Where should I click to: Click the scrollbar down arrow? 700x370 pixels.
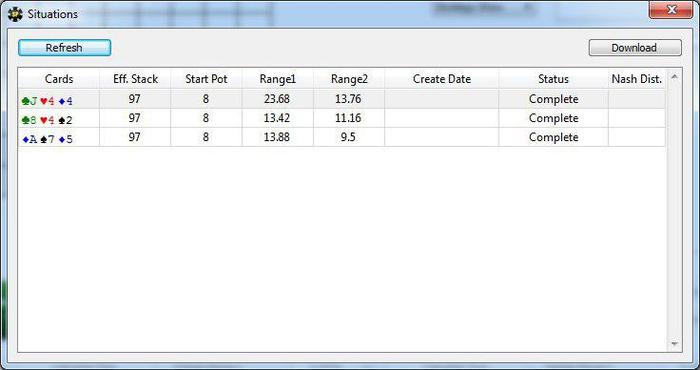(x=674, y=344)
